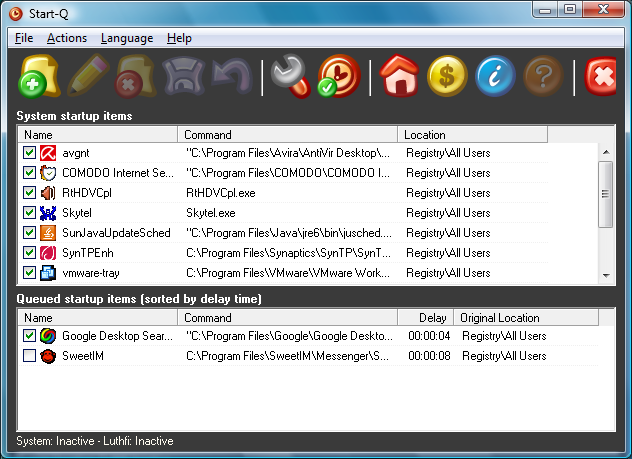The height and width of the screenshot is (459, 632).
Task: Click the Java jusched command path
Action: pos(289,233)
